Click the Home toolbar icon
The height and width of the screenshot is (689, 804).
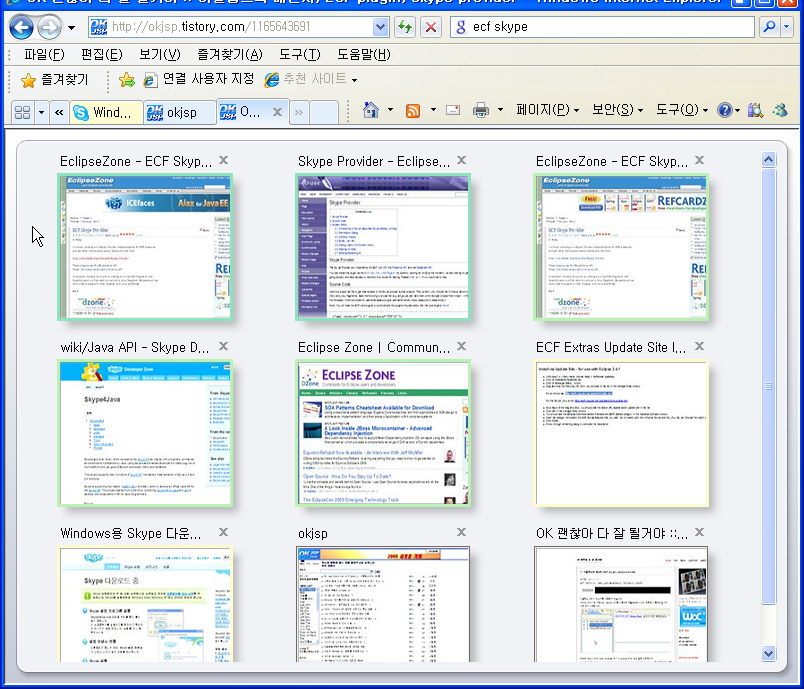point(370,110)
